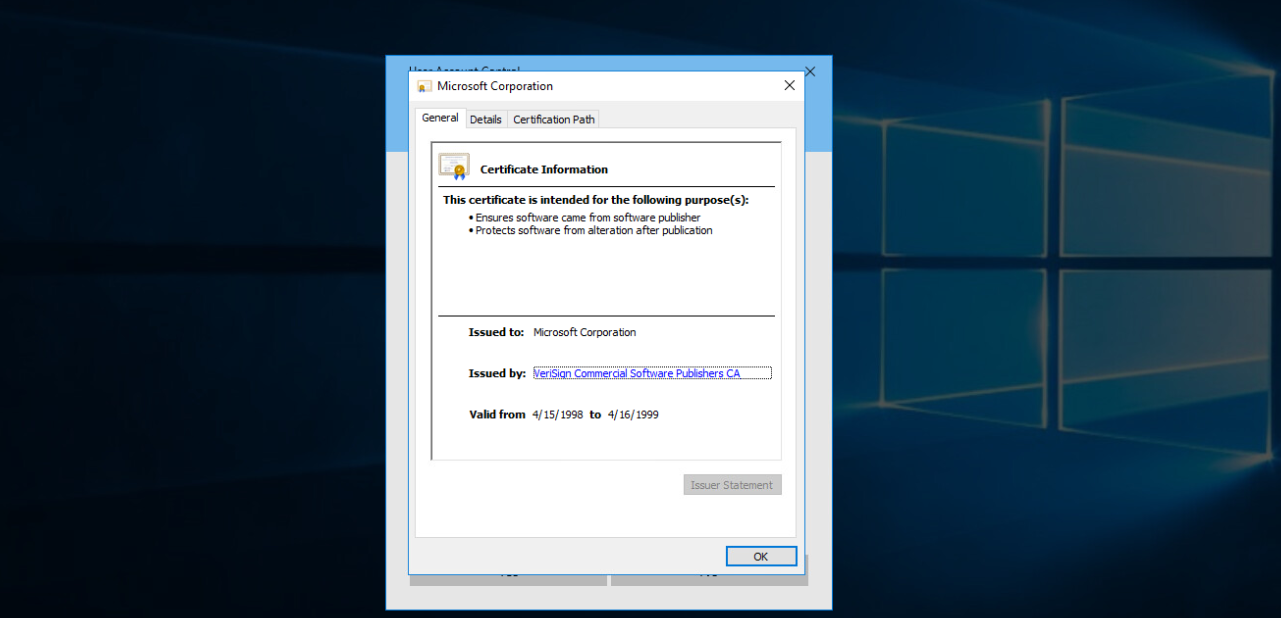The height and width of the screenshot is (618, 1281).
Task: Click the 'Valid from' label
Action: tap(497, 414)
